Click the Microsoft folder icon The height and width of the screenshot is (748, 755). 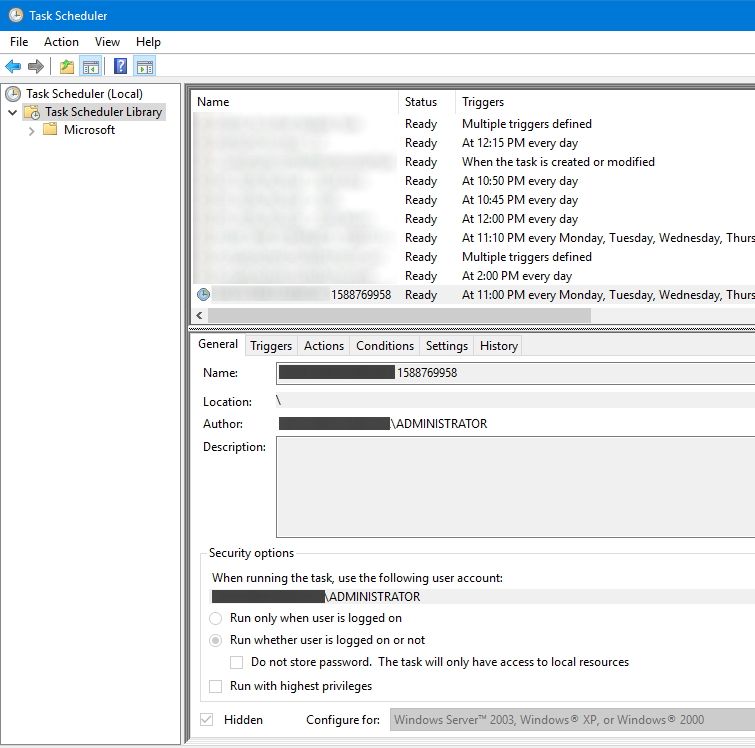click(x=50, y=129)
